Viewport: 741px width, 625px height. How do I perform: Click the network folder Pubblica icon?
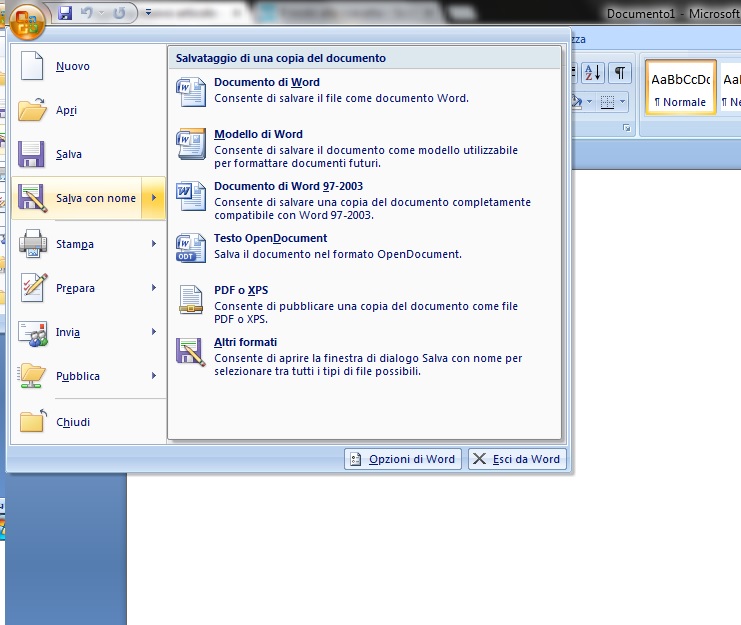(32, 376)
